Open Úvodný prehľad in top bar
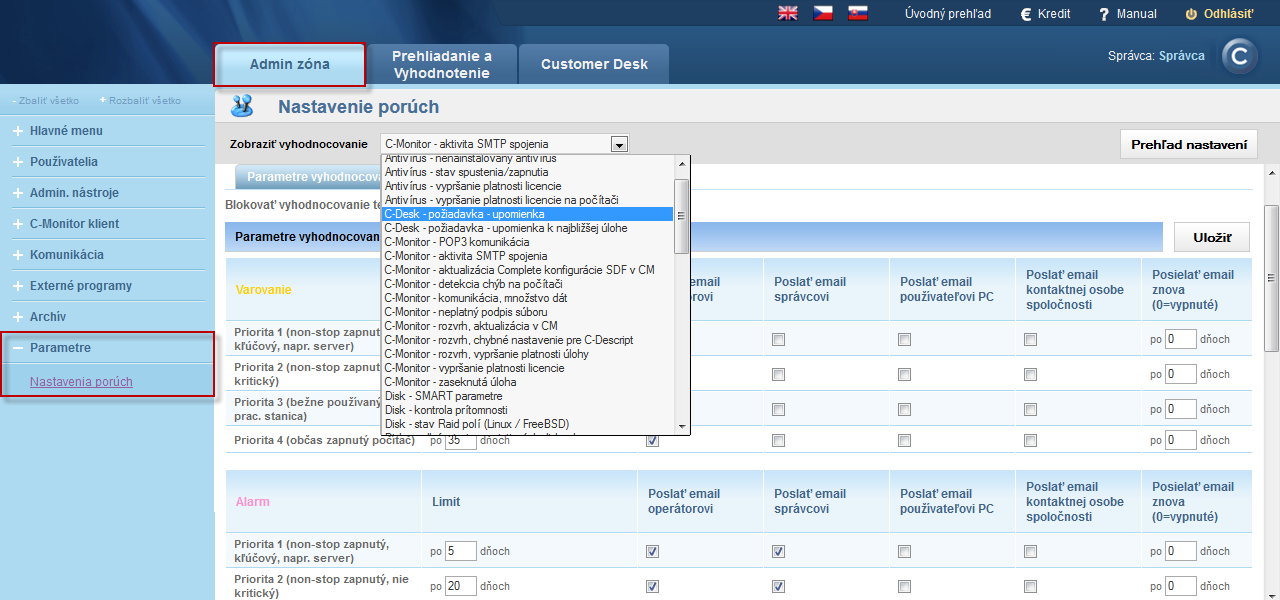 tap(948, 14)
